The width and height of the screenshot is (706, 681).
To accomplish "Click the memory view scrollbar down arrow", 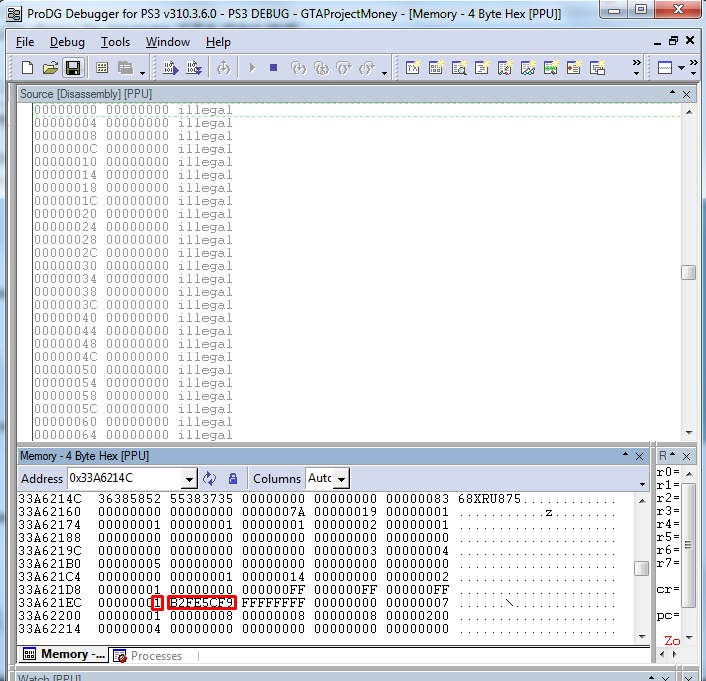I will (x=642, y=636).
